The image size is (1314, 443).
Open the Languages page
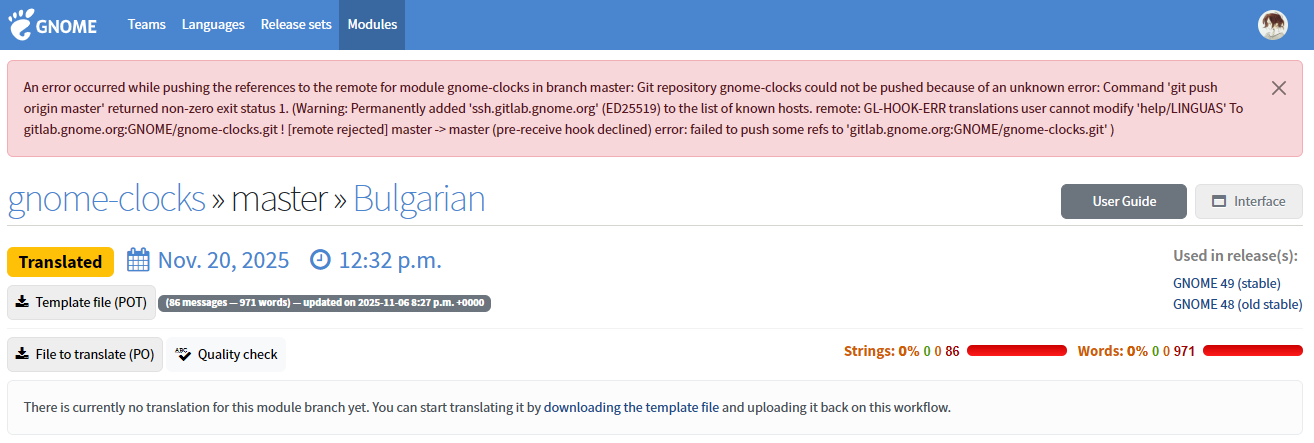click(213, 25)
